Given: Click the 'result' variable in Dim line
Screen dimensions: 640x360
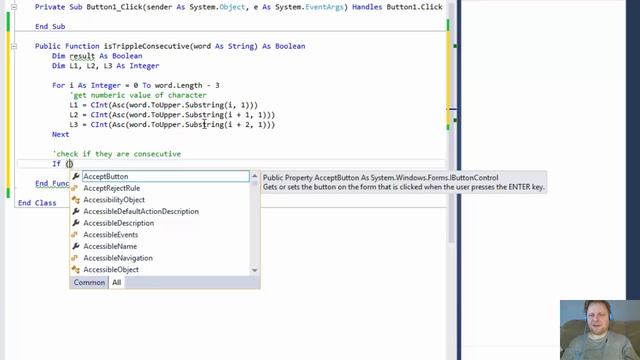Looking at the screenshot, I should (x=82, y=56).
